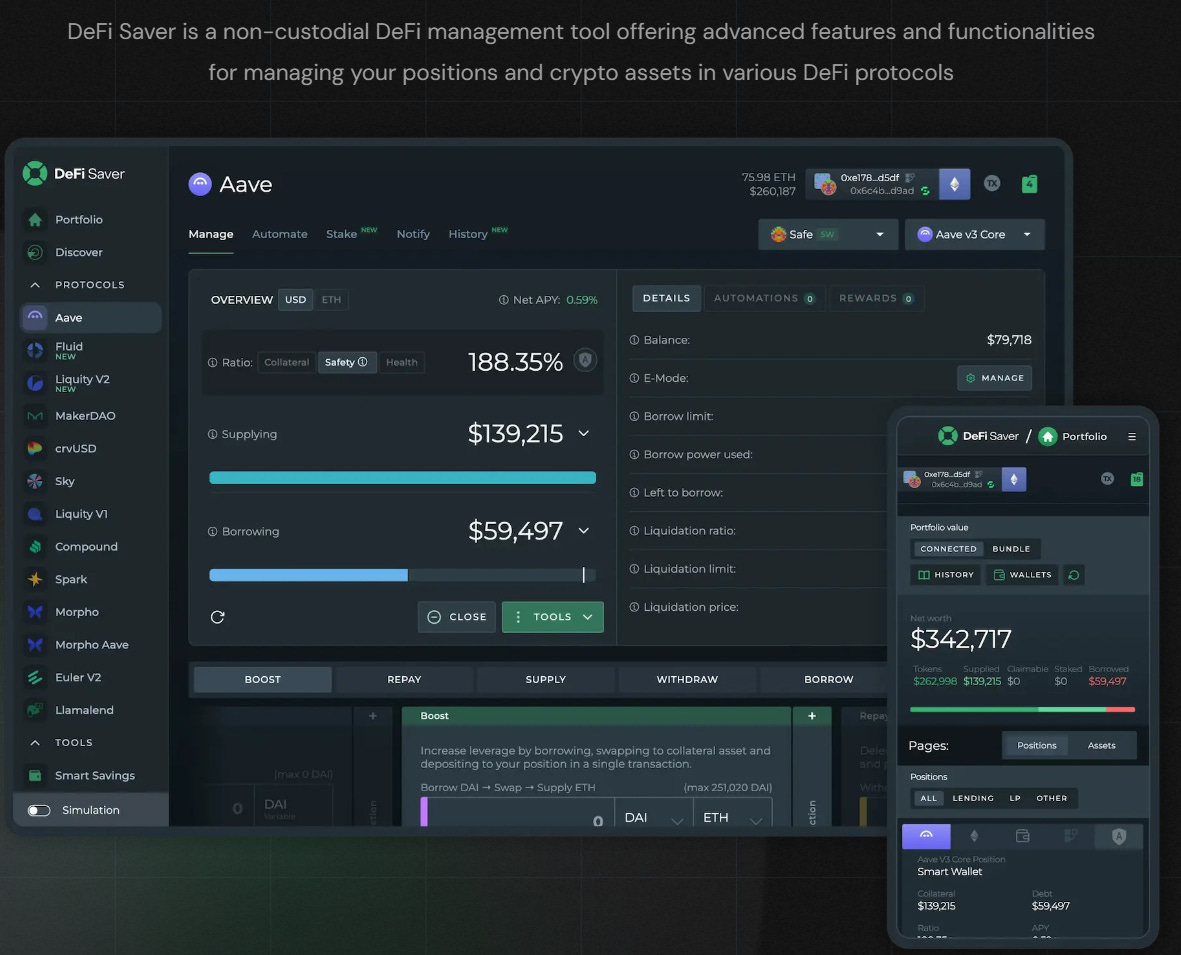Switch to the History tab
Viewport: 1181px width, 955px height.
pos(468,234)
